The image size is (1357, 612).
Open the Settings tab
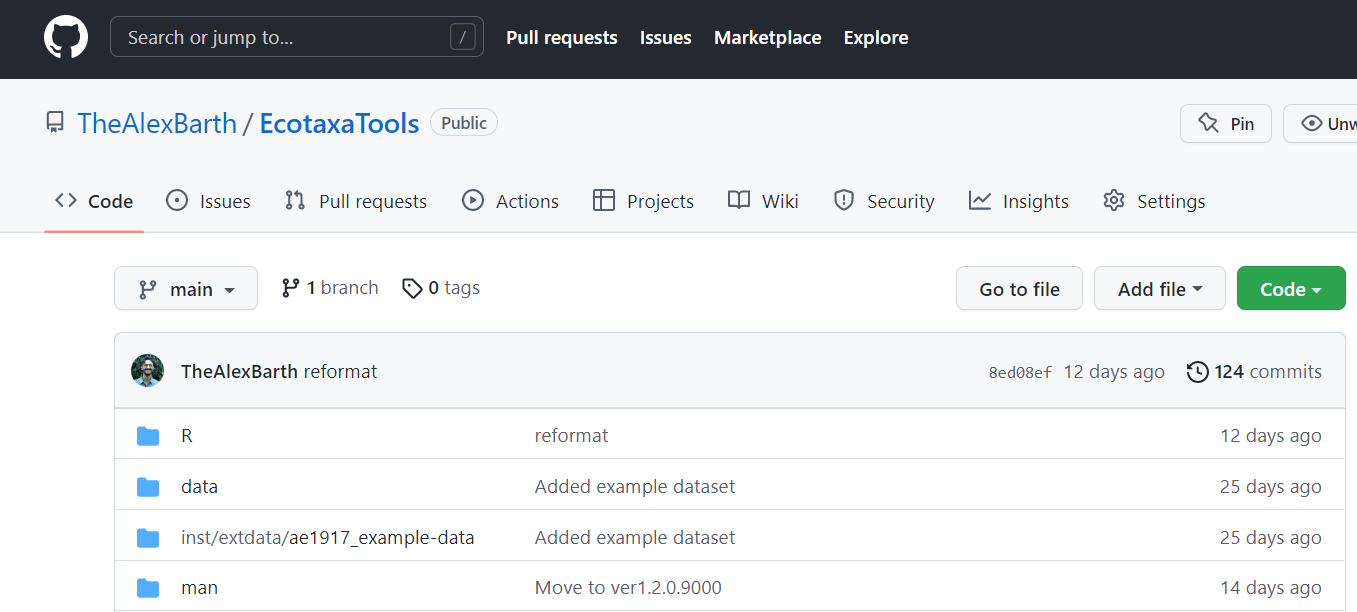pyautogui.click(x=1153, y=201)
